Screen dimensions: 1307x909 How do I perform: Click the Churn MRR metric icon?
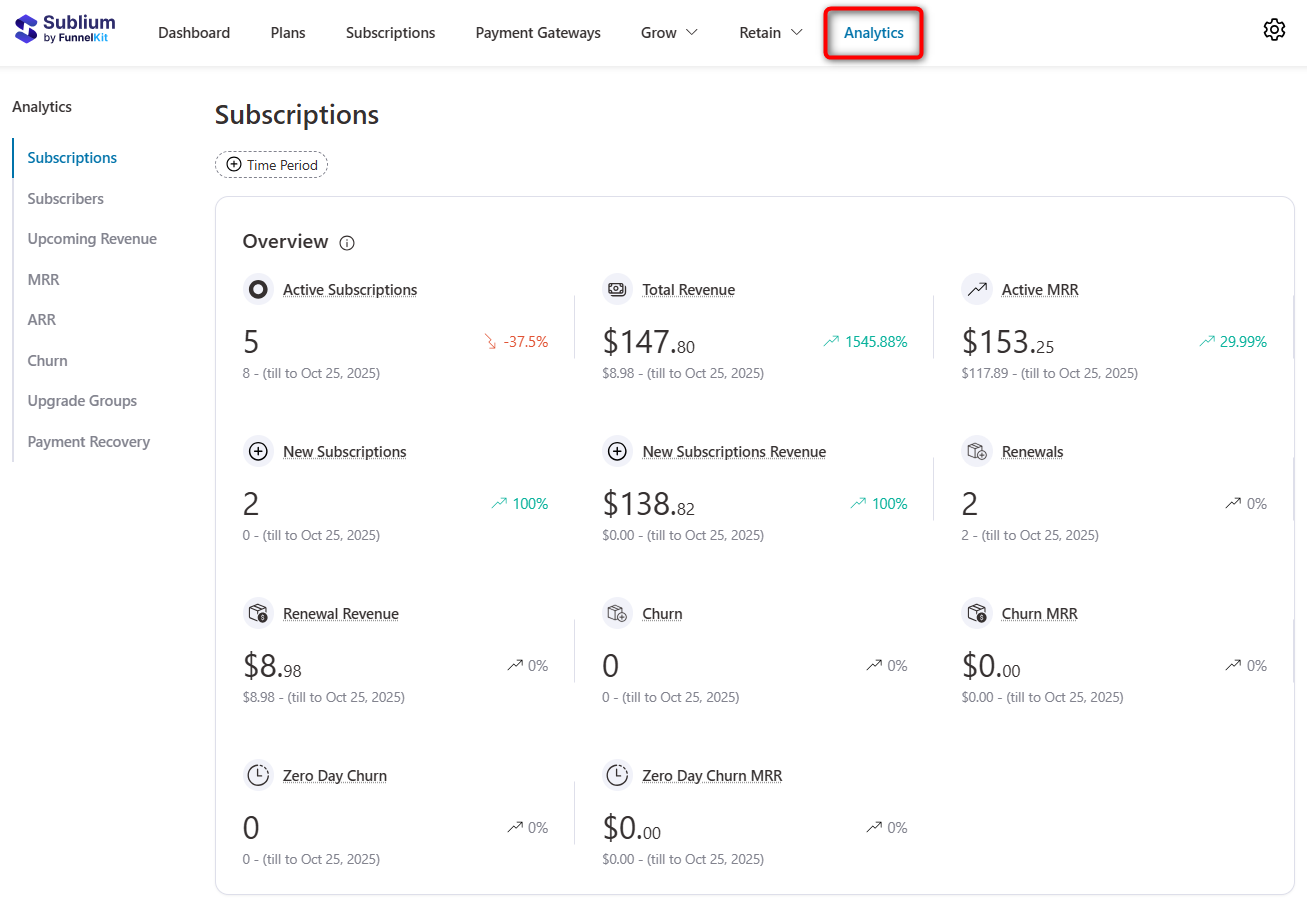pos(977,613)
